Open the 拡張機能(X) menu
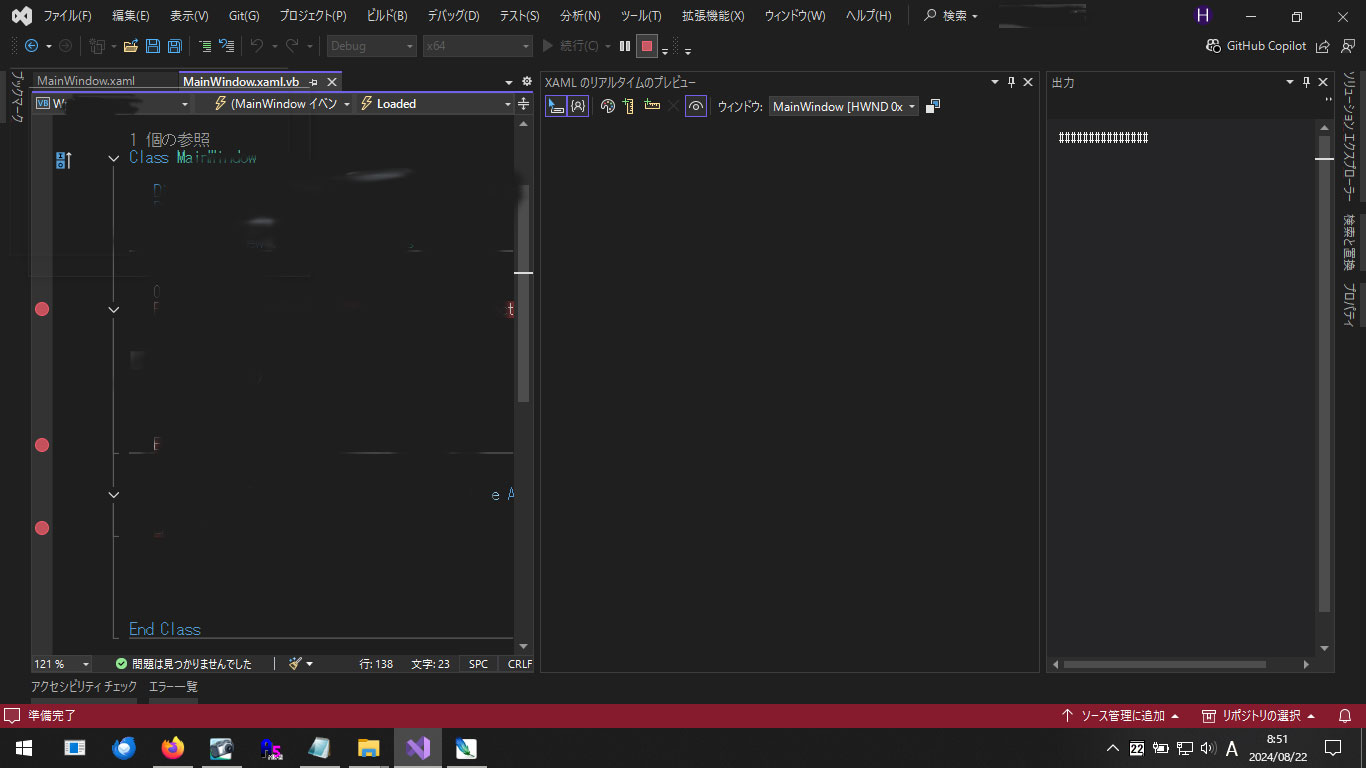 tap(713, 16)
